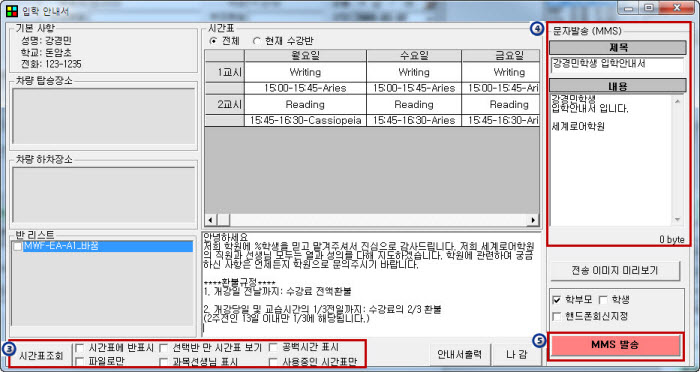
Task: Open 전송 이미지 미리보기 preview
Action: 615,271
